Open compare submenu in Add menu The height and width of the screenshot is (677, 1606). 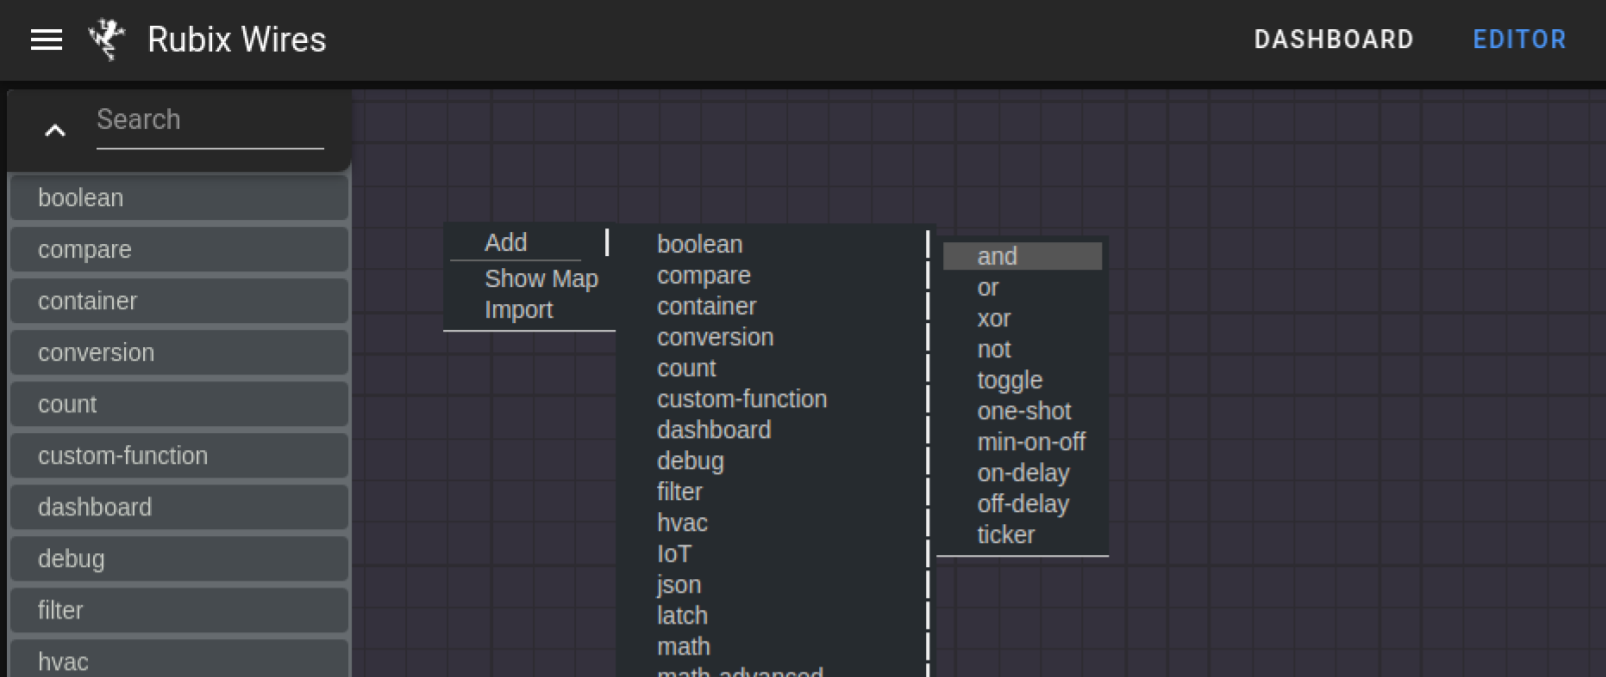(x=776, y=276)
